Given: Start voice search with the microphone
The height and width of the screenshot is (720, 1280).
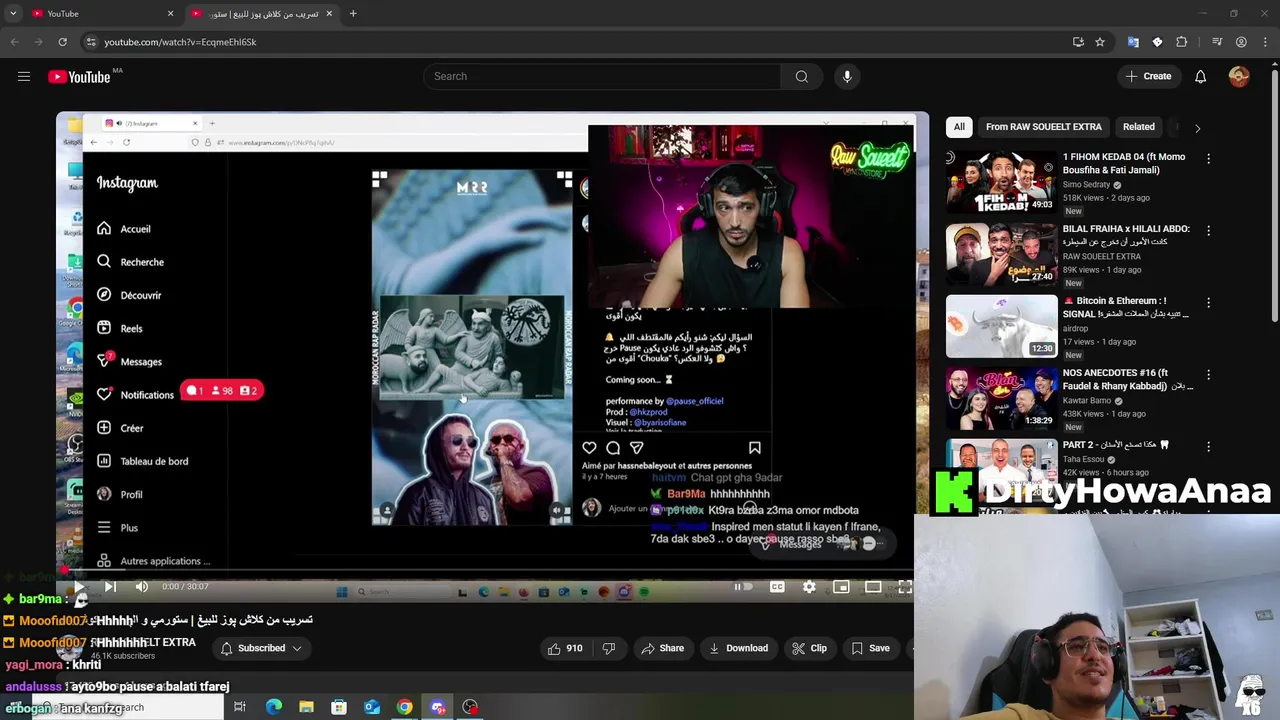Looking at the screenshot, I should point(847,76).
